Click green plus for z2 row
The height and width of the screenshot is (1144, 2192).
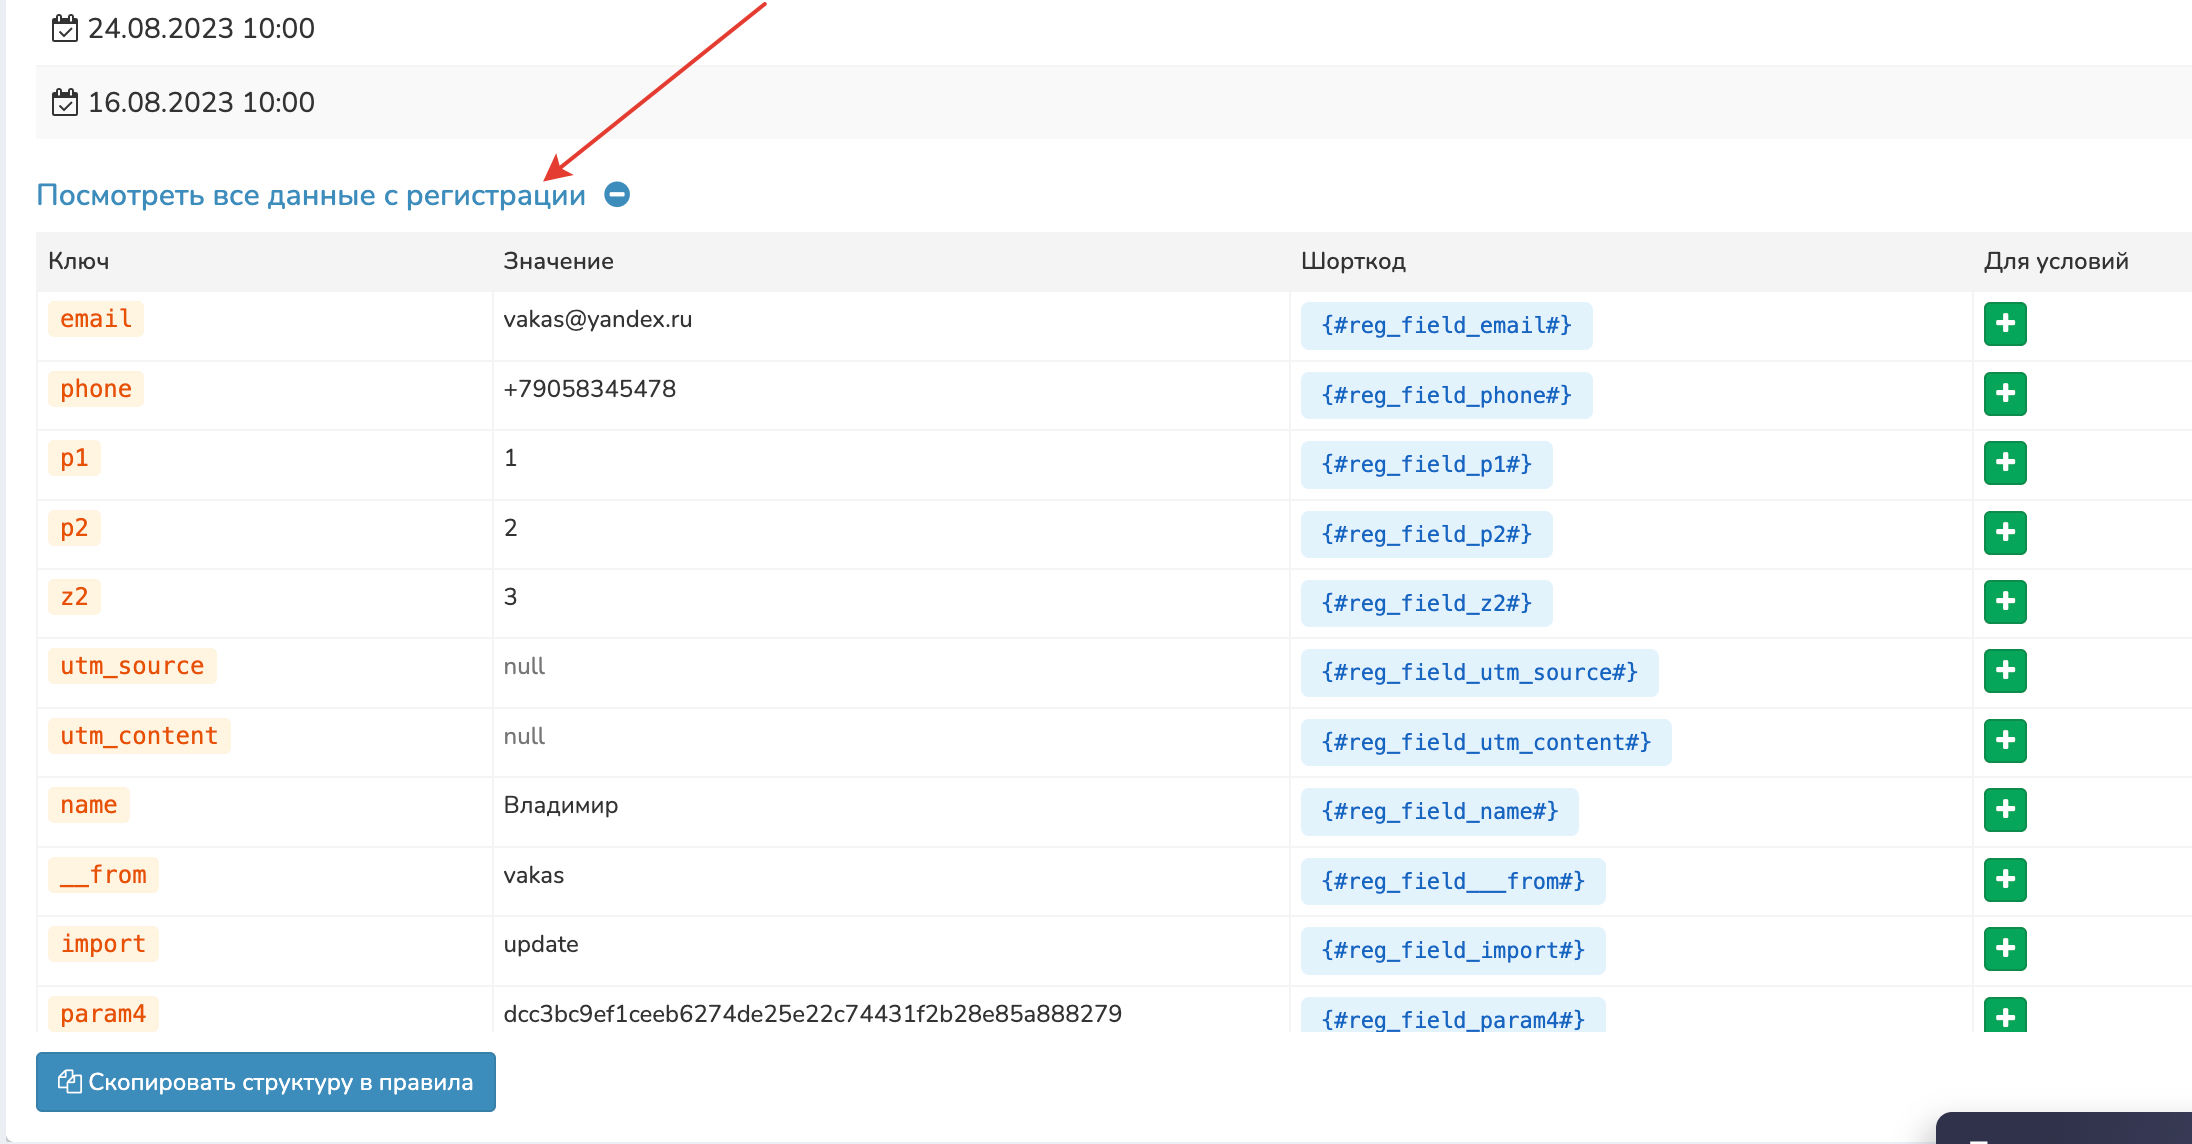[x=2005, y=602]
